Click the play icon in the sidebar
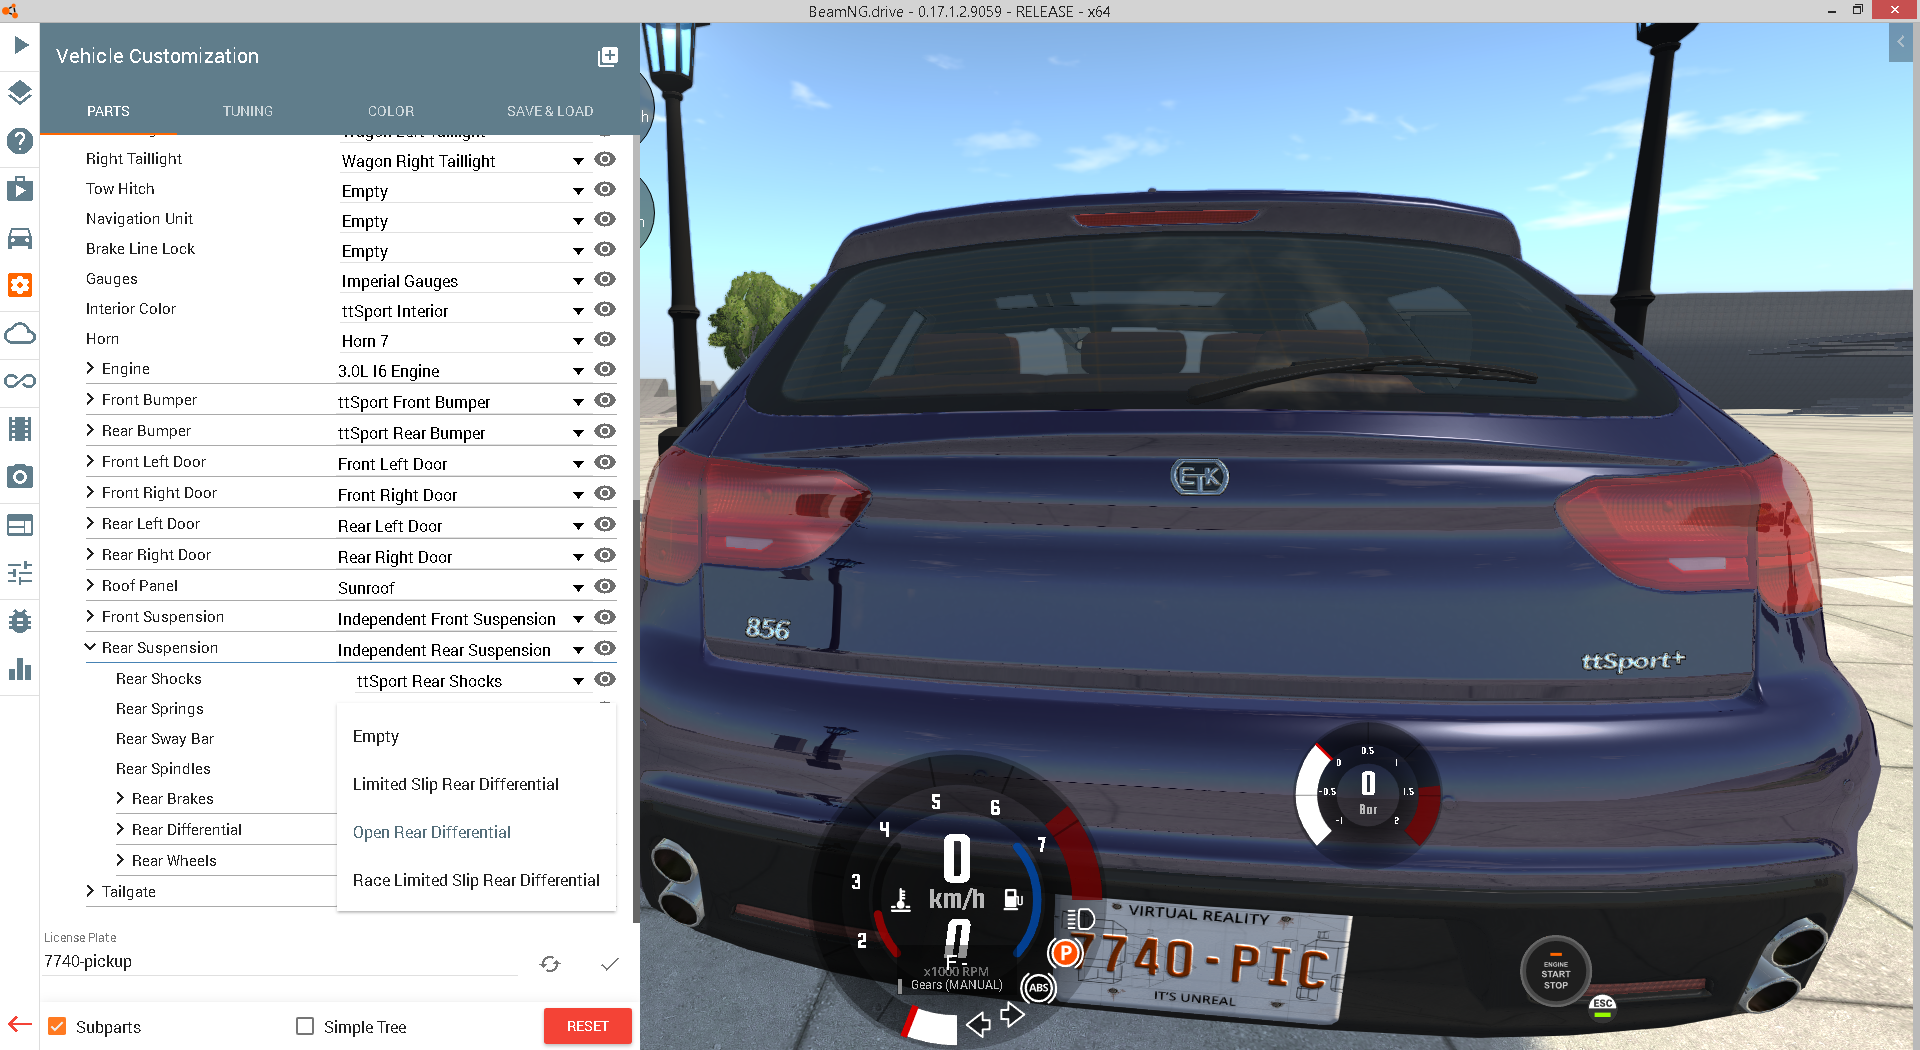 pyautogui.click(x=20, y=45)
